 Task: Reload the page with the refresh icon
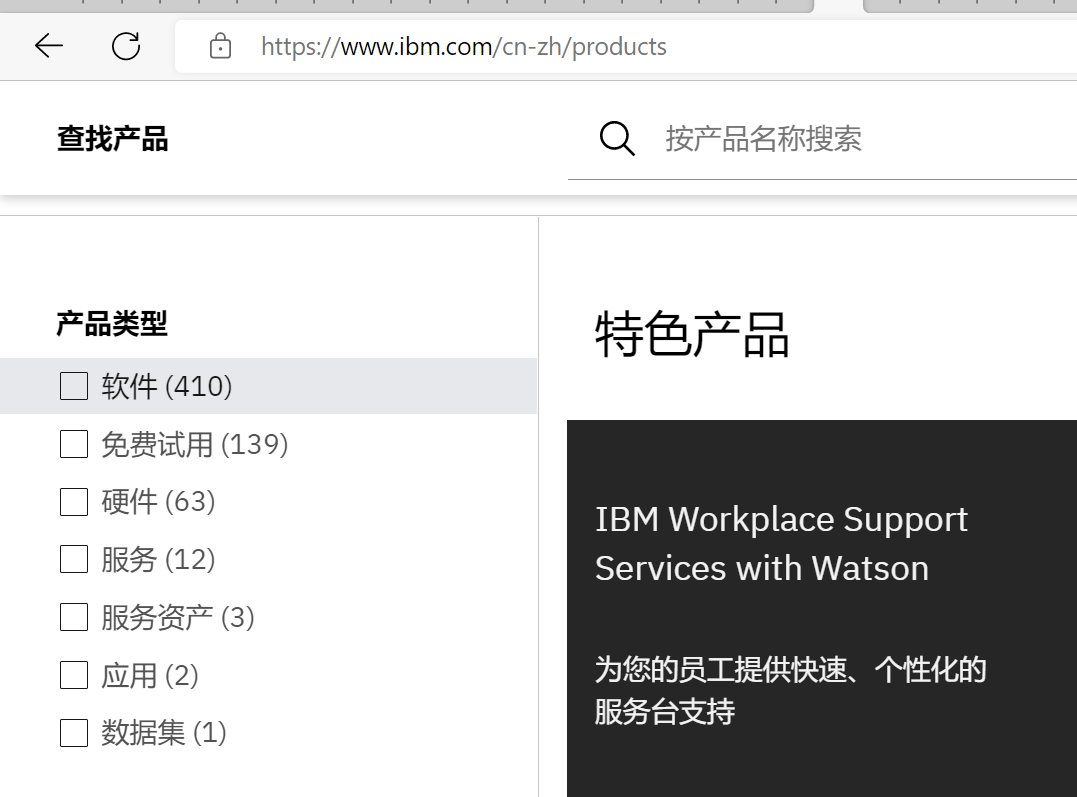click(x=126, y=46)
